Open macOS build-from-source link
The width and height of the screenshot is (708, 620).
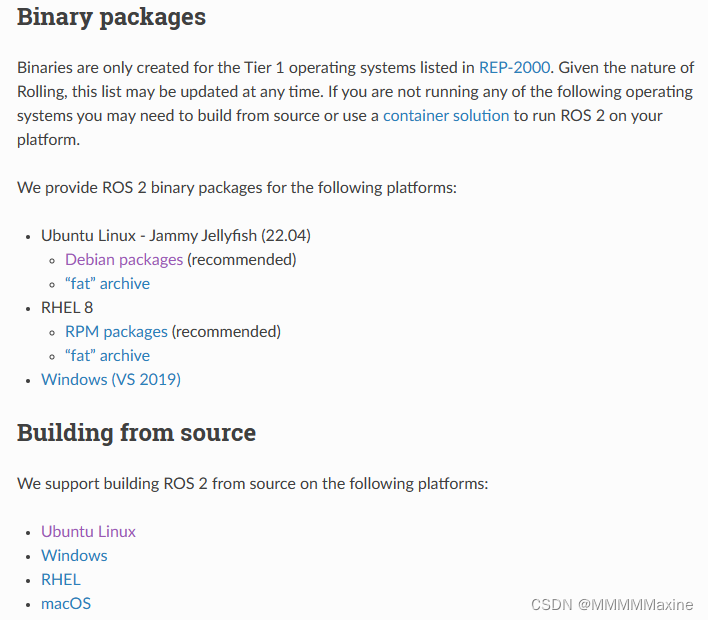pyautogui.click(x=66, y=603)
